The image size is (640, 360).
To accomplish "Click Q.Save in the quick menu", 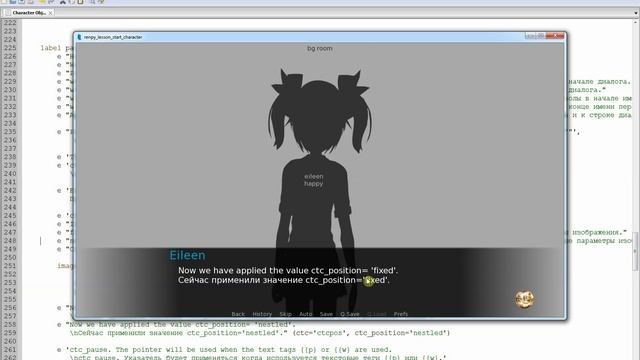I will click(x=350, y=314).
